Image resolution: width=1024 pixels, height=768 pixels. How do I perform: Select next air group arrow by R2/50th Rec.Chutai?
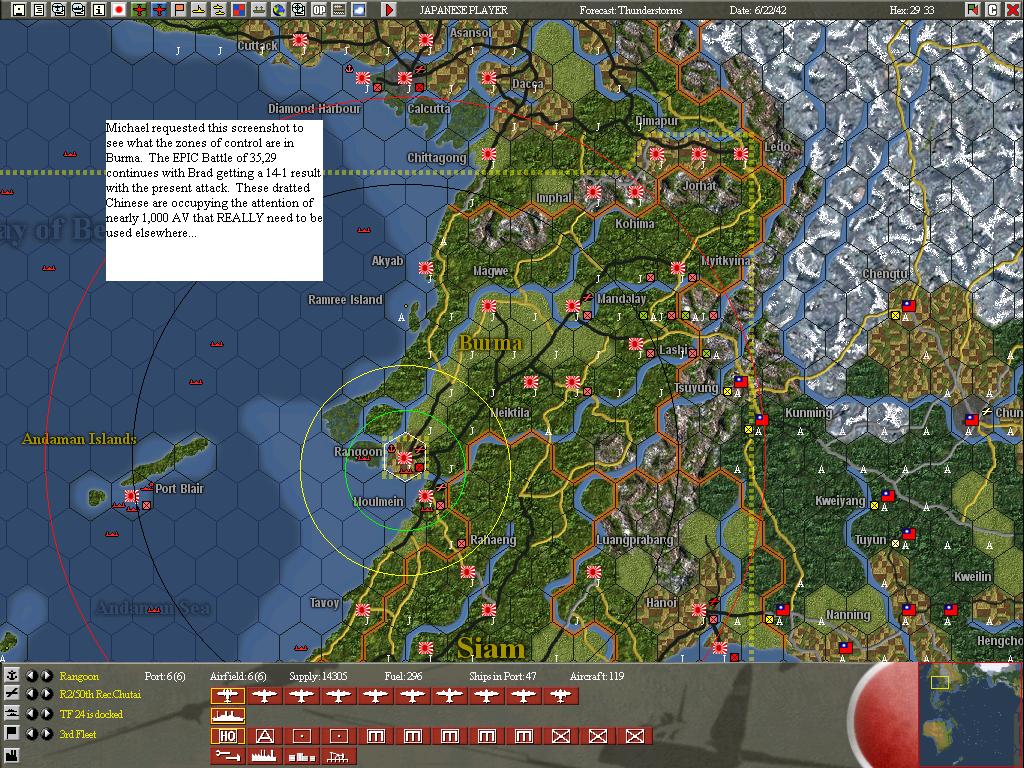pyautogui.click(x=46, y=694)
